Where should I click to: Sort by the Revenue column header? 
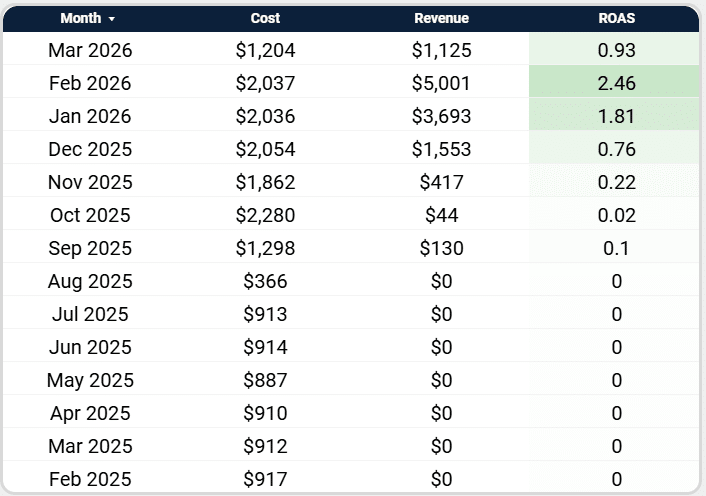[x=441, y=18]
